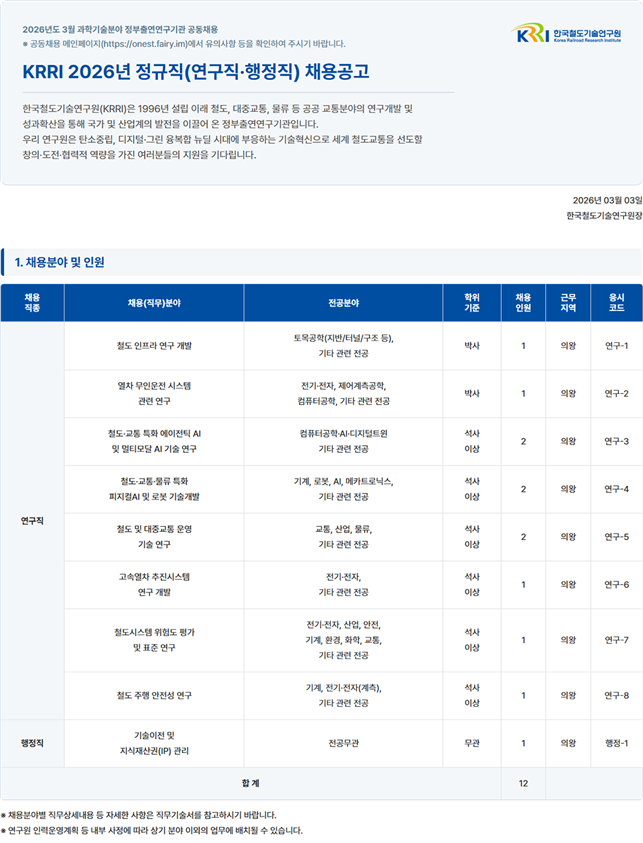The height and width of the screenshot is (843, 643).
Task: Click the application code '연구-1'
Action: tap(616, 346)
